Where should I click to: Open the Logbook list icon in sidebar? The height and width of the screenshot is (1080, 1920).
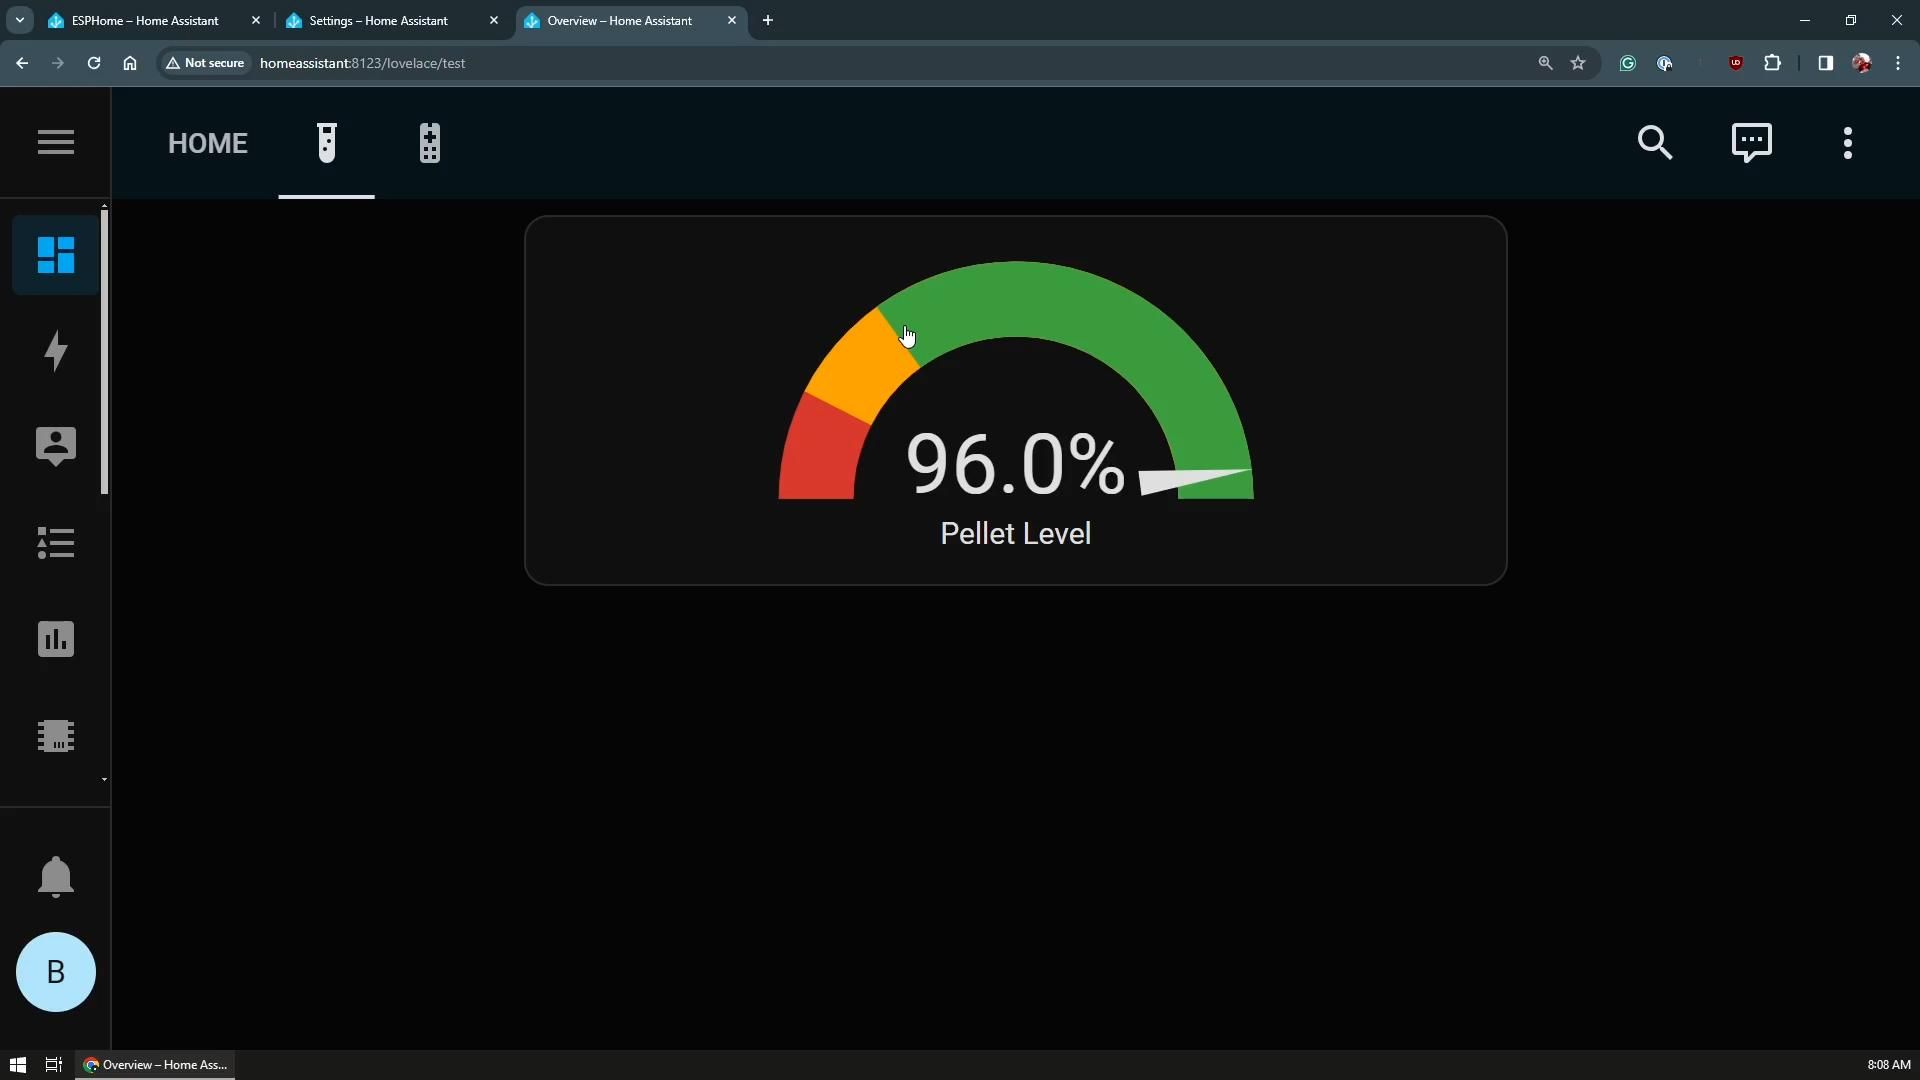(x=56, y=543)
